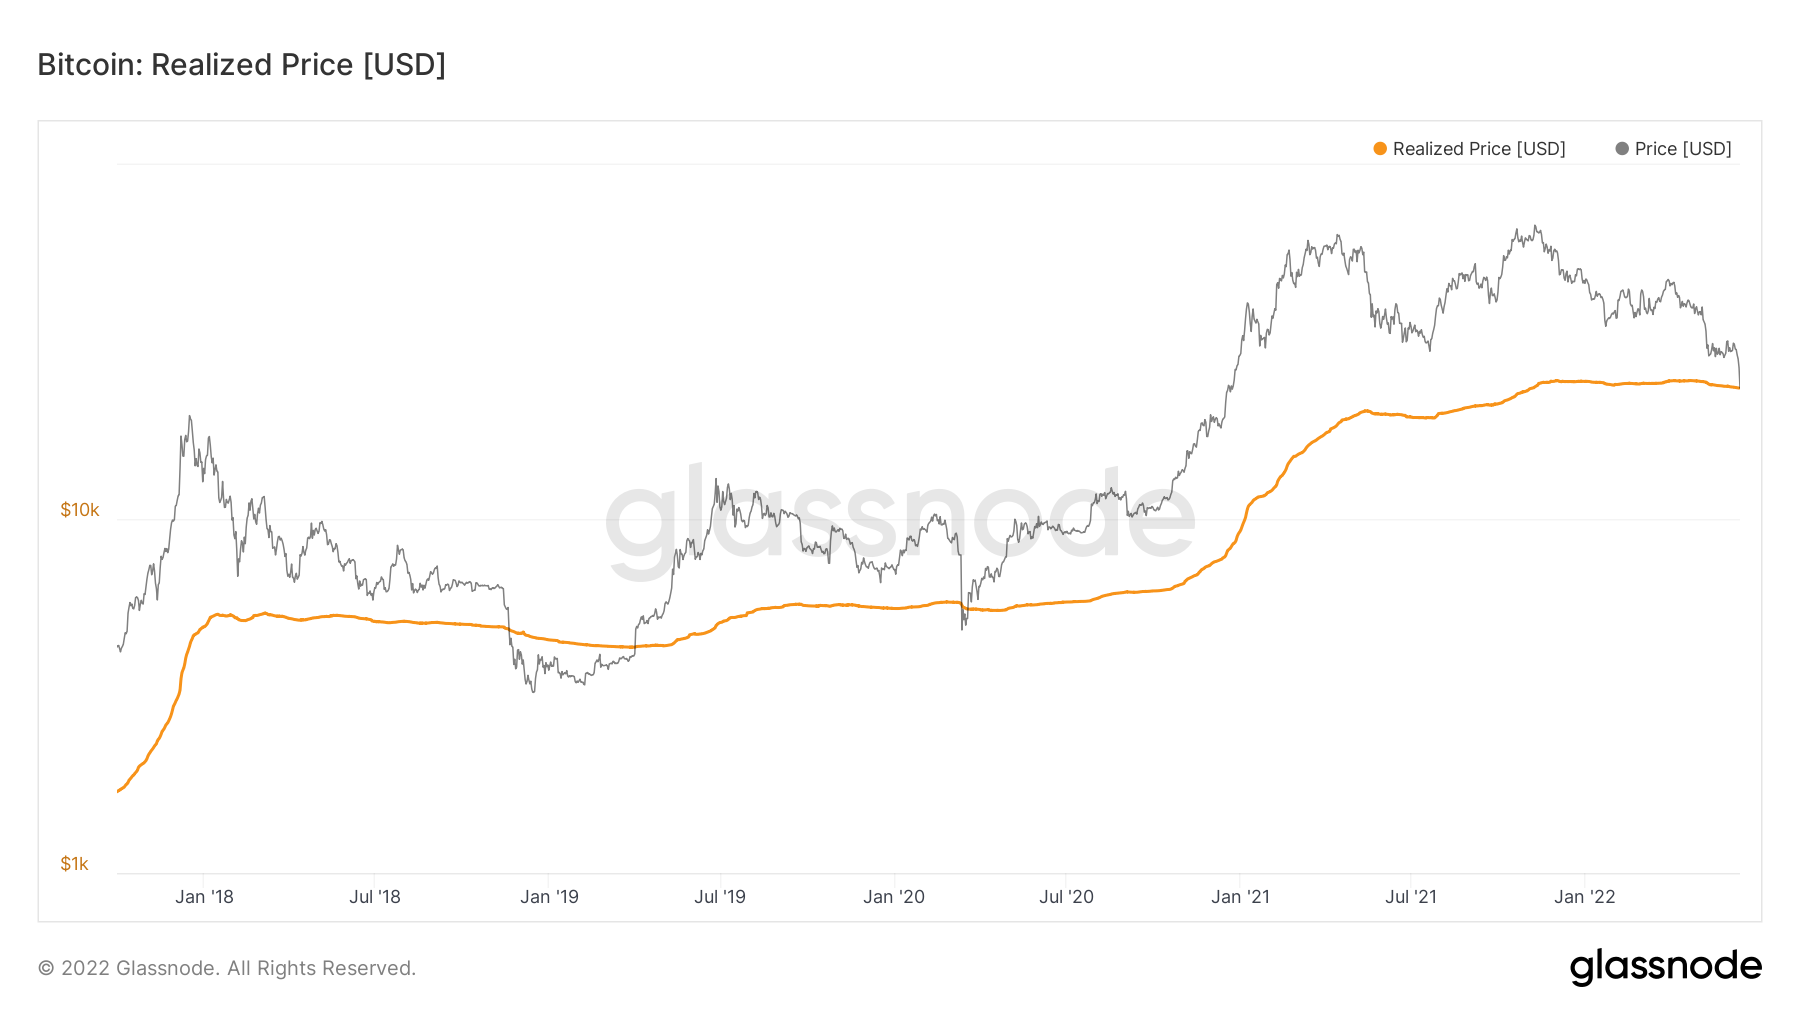Click the glassnode watermark in chart center
1800x1013 pixels.
[x=900, y=519]
